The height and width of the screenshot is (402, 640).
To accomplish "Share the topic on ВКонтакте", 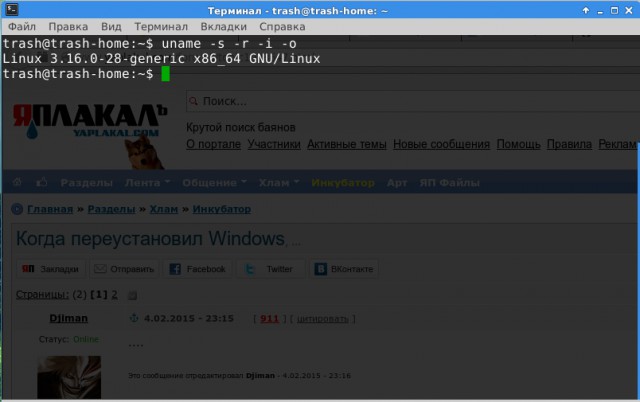I will pos(344,269).
